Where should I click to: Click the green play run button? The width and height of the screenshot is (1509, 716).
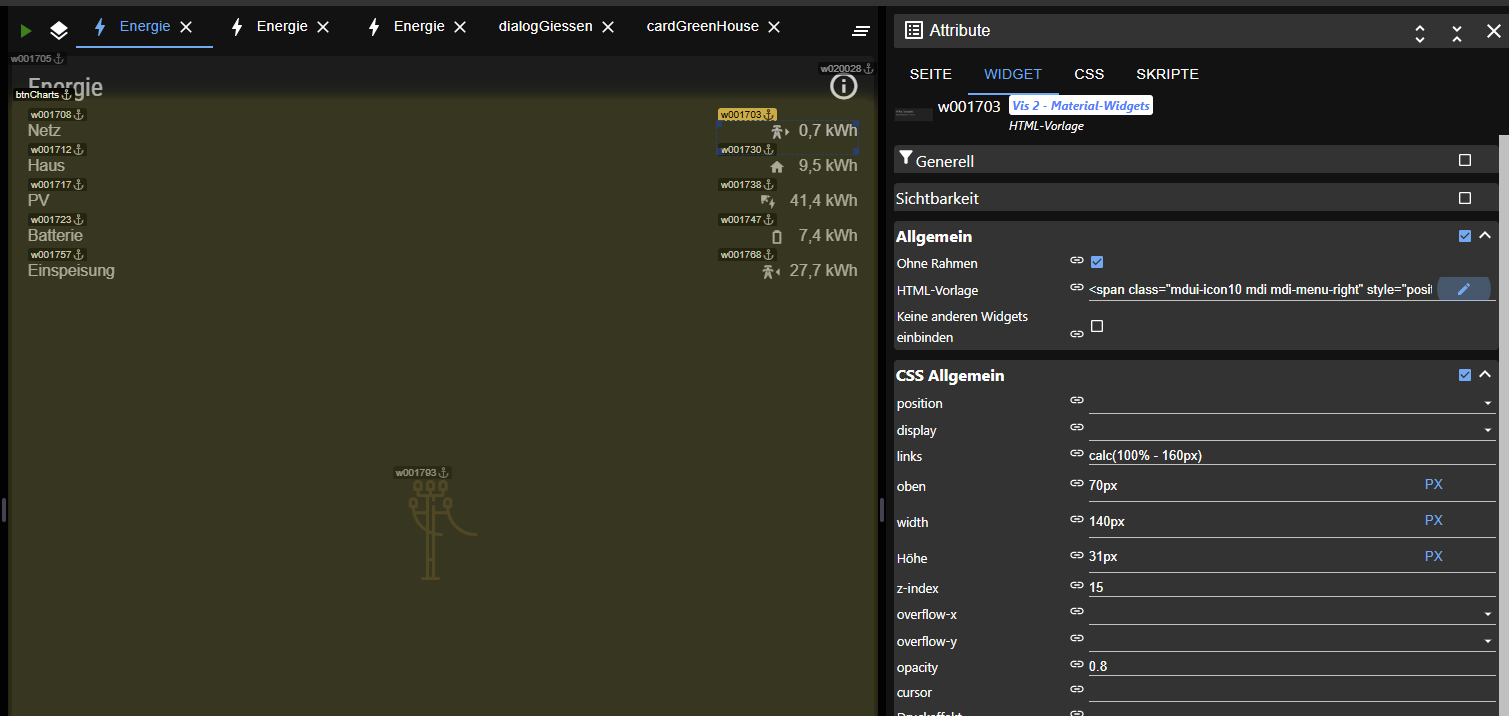pos(26,31)
